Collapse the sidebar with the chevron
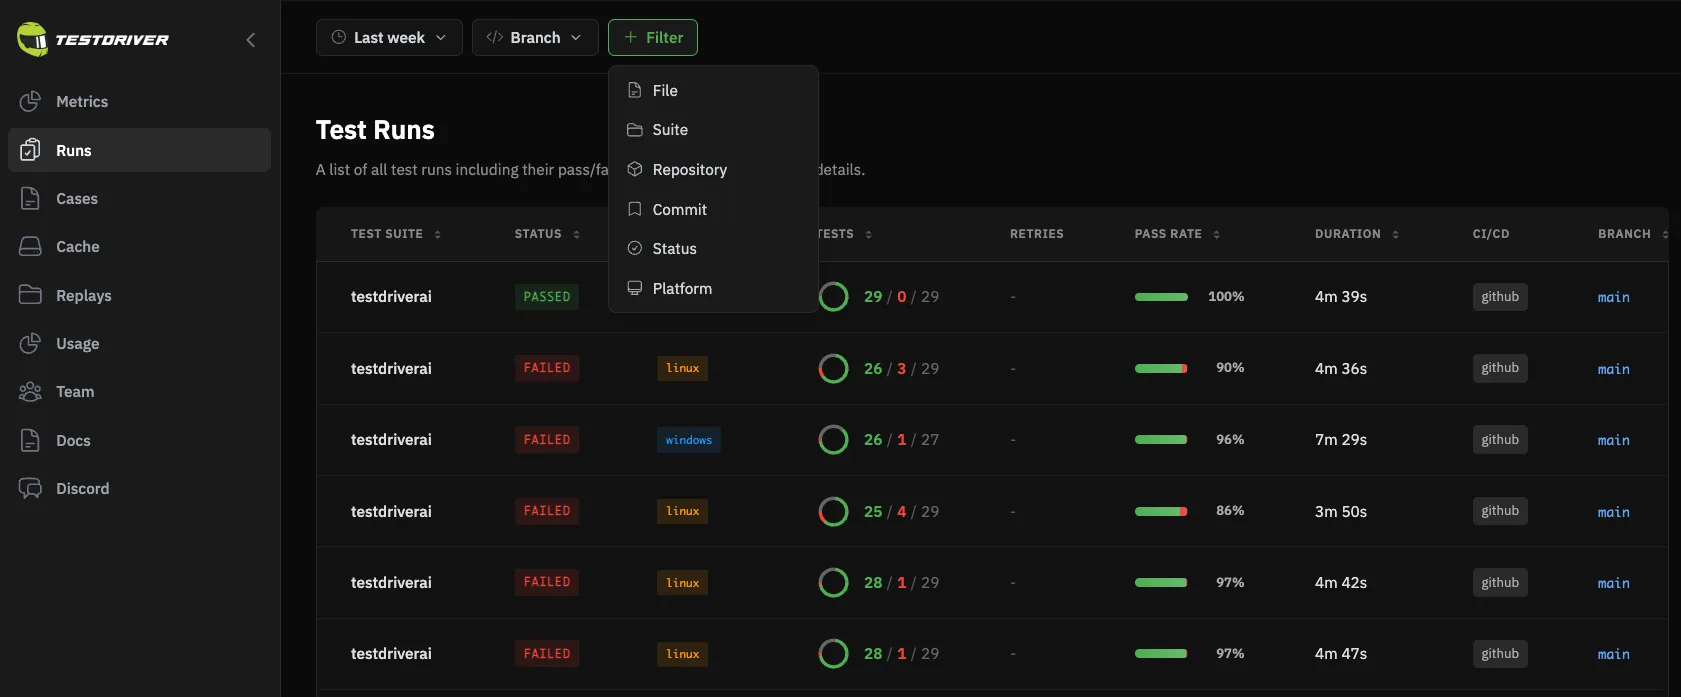Screen dimensions: 1681x697 tap(250, 40)
